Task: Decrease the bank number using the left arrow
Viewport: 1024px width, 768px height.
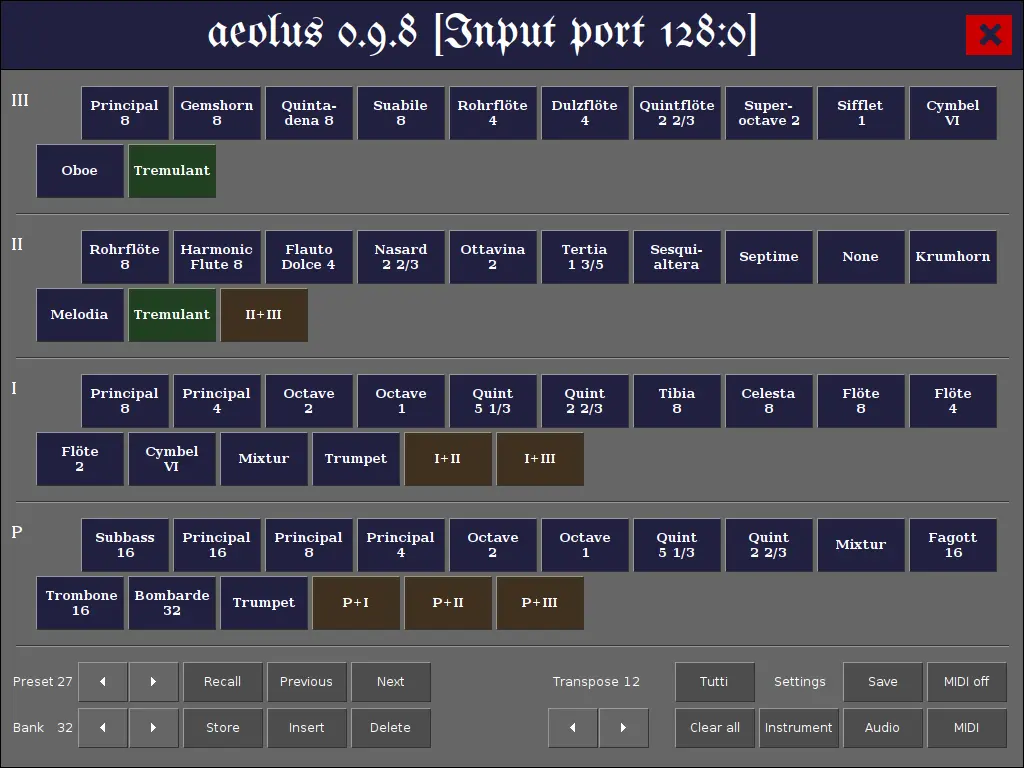Action: click(103, 728)
